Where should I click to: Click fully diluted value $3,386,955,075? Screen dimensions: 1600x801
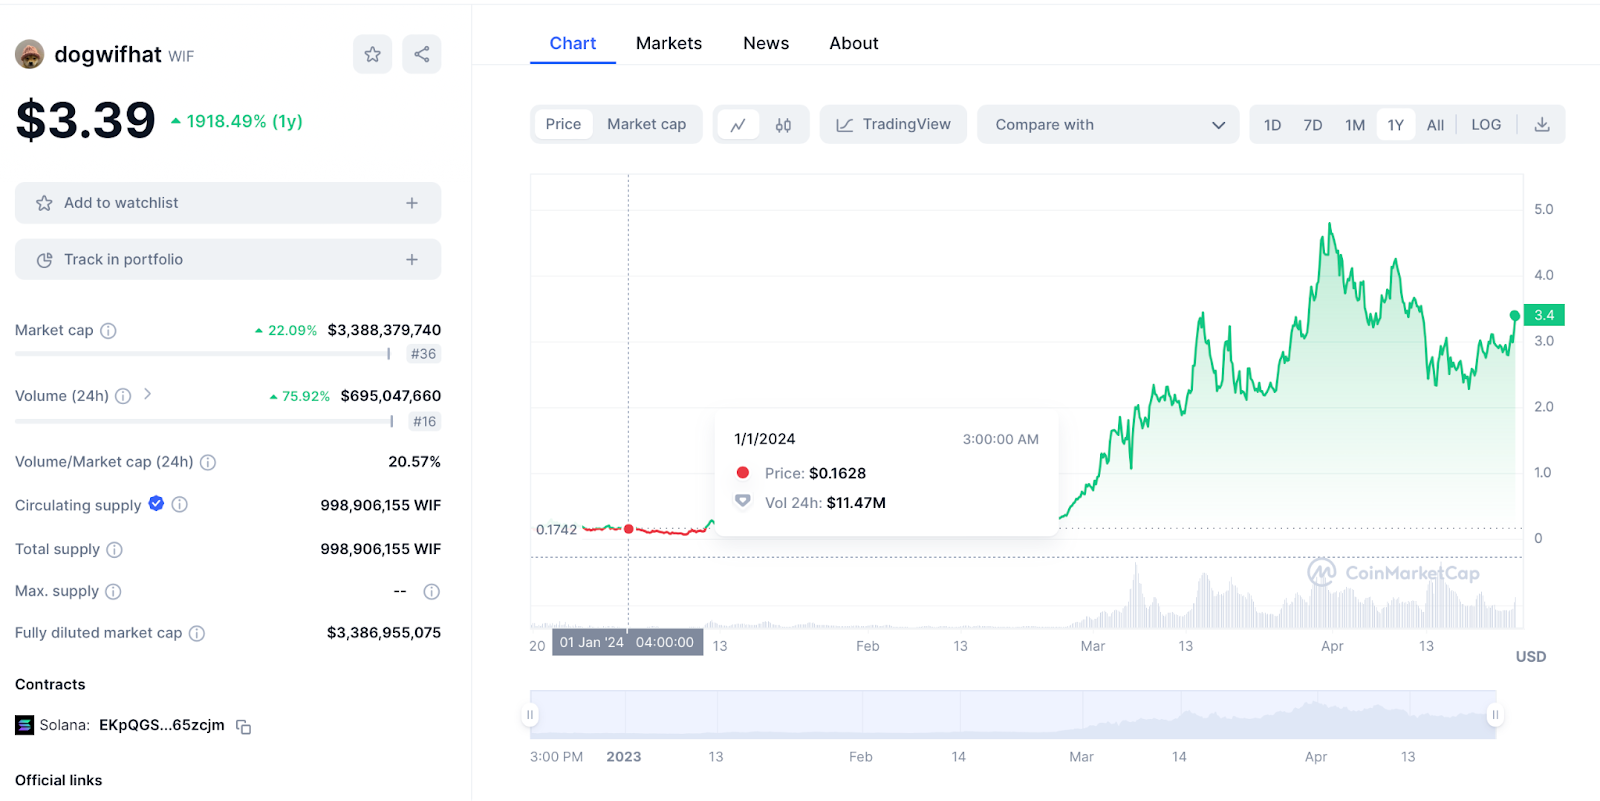(x=384, y=633)
